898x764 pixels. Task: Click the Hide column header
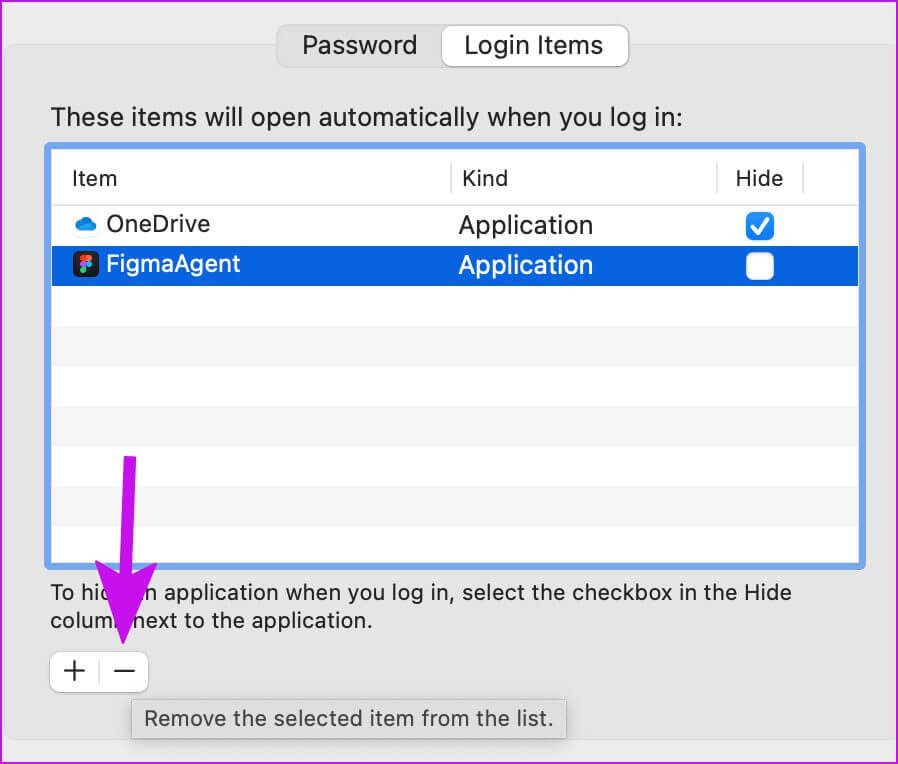[x=759, y=179]
